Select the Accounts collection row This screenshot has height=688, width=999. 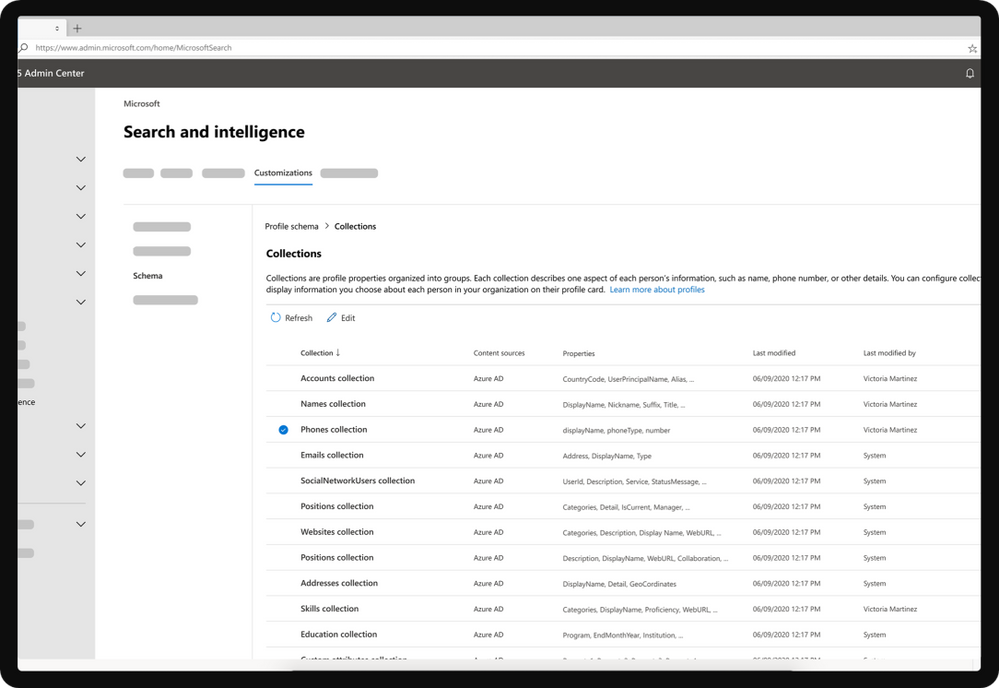click(x=337, y=378)
